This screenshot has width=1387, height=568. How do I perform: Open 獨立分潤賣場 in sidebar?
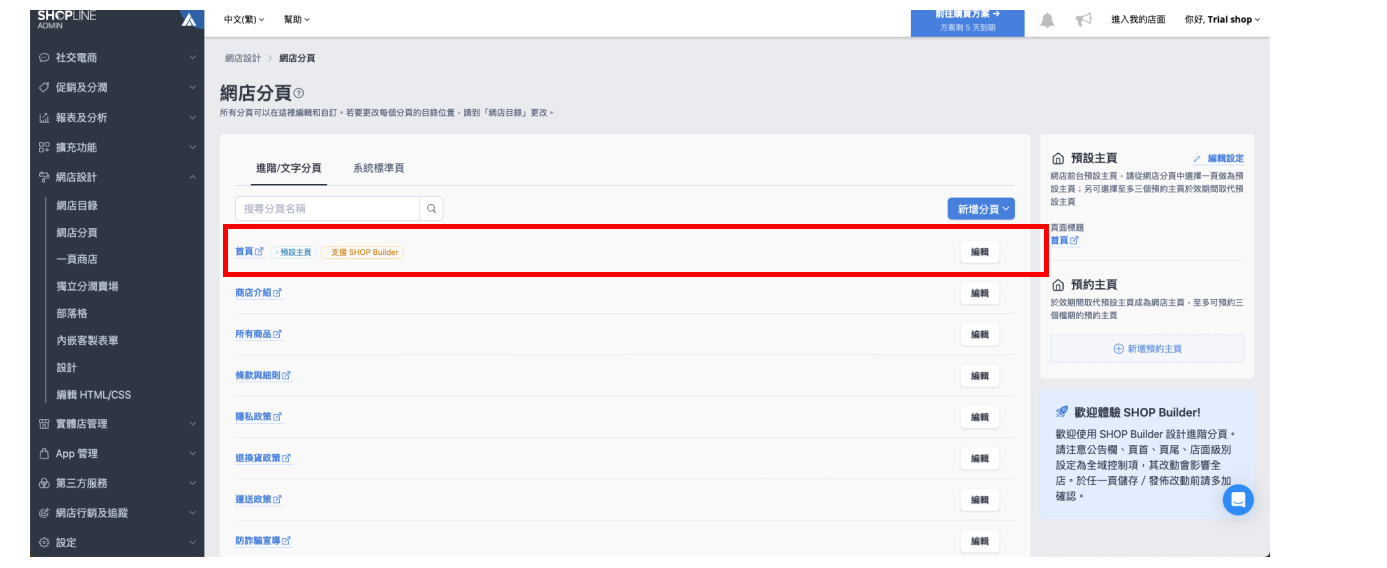87,286
